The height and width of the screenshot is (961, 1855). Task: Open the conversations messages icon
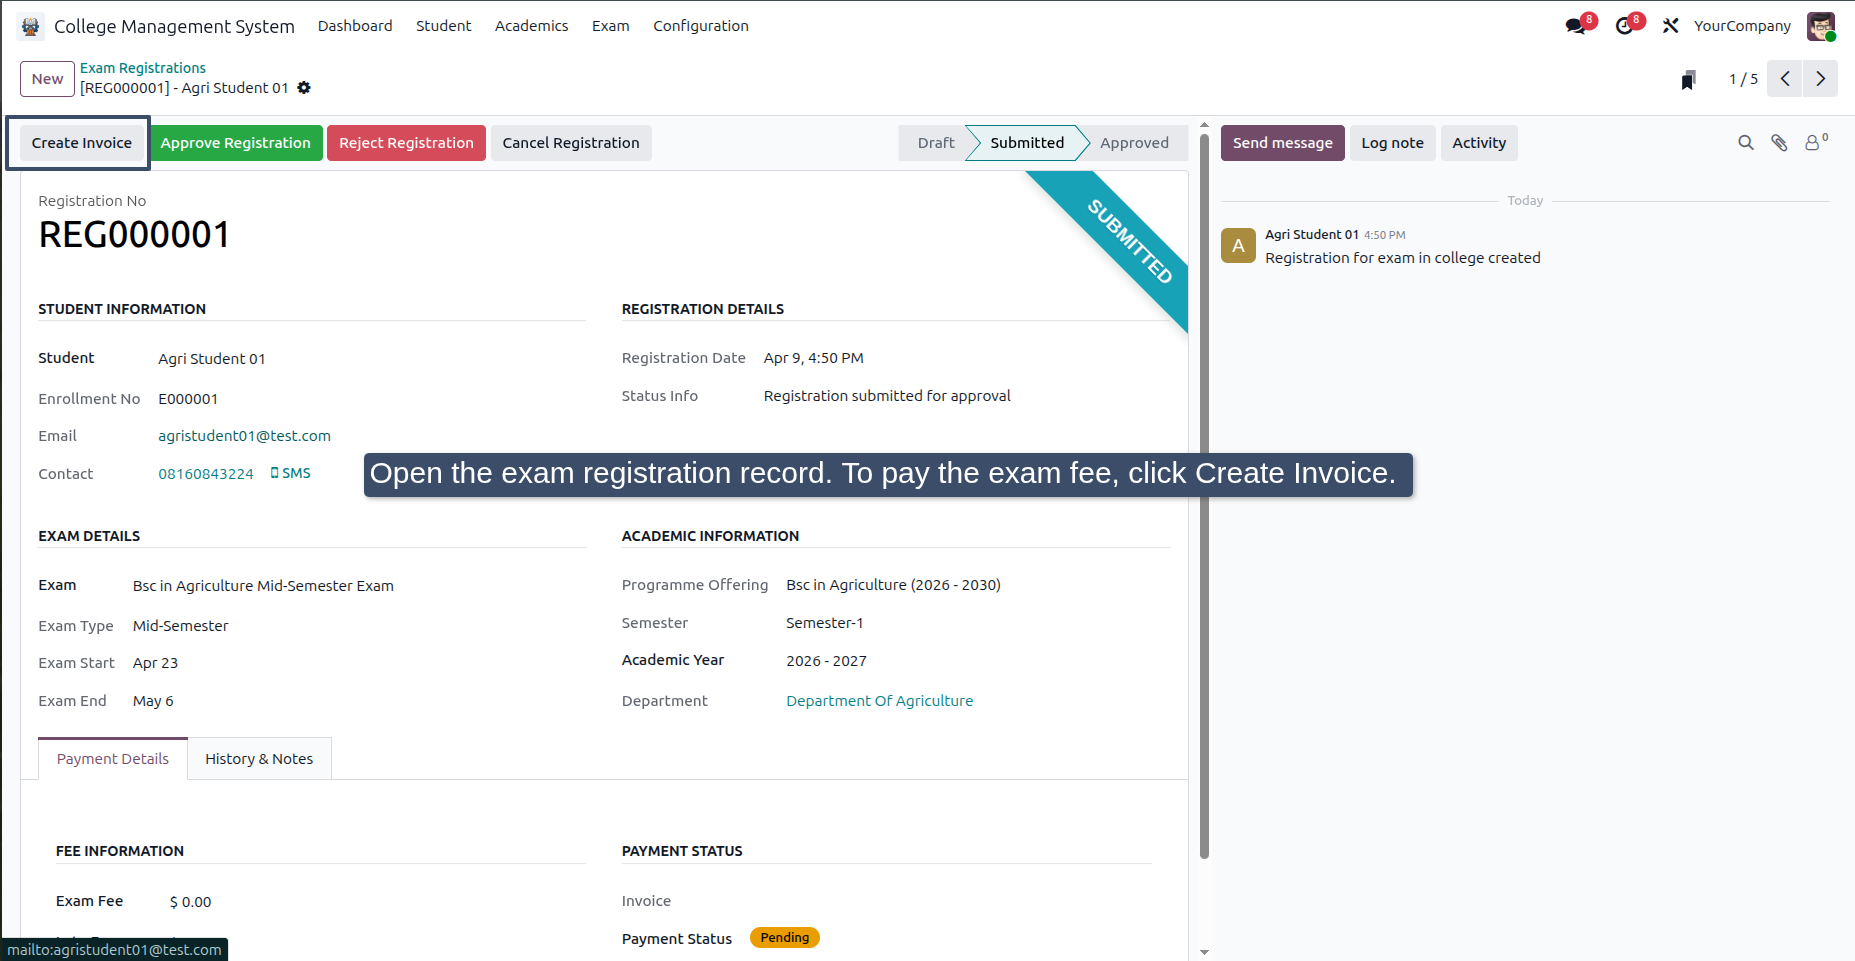(x=1577, y=26)
